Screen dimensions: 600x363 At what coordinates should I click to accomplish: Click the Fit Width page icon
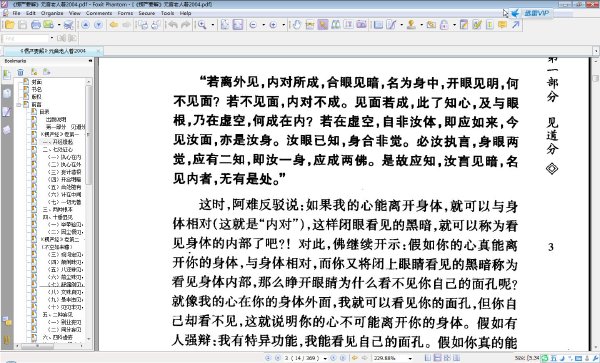click(238, 25)
